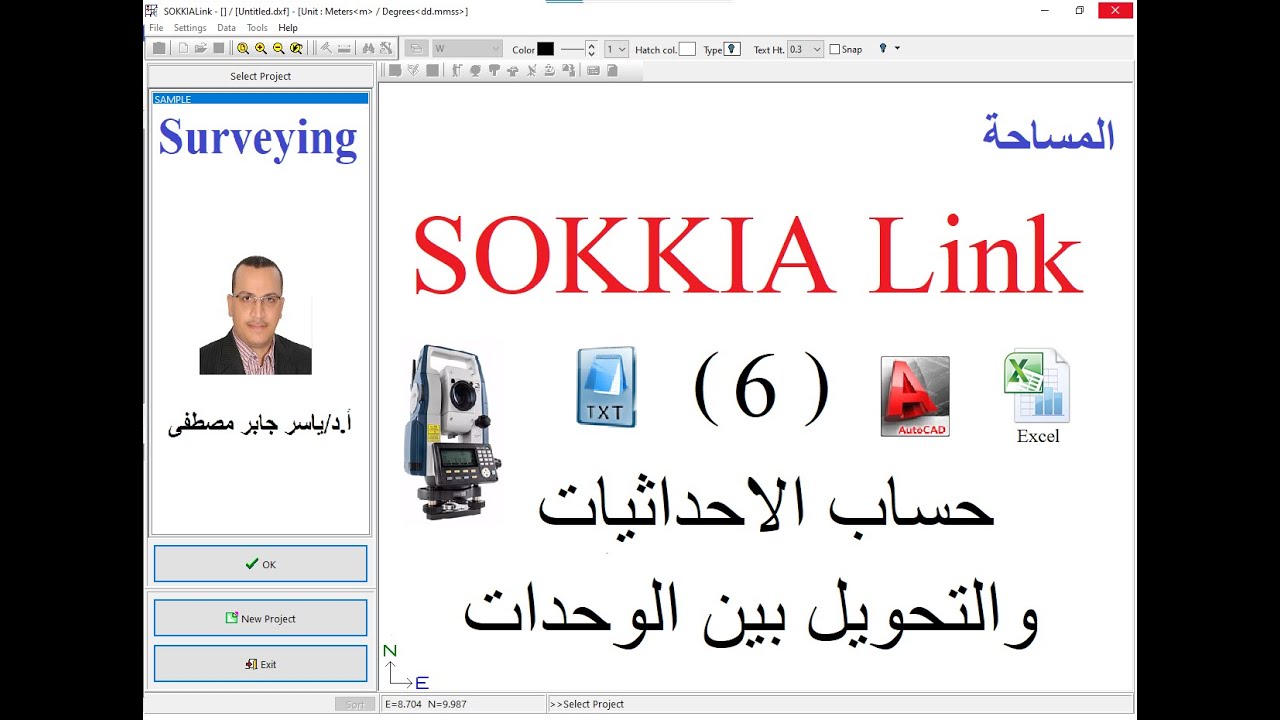
Task: Click the first greyed icon in drawing toolbar
Action: (394, 70)
